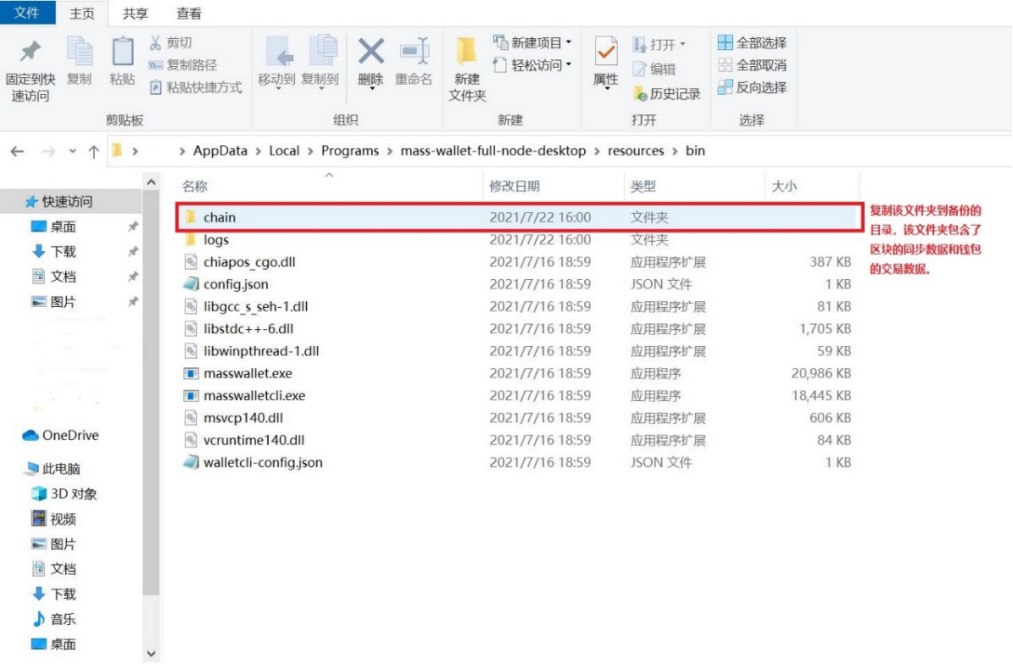The height and width of the screenshot is (664, 1013).
Task: Open the View ribbon tab
Action: tap(188, 13)
